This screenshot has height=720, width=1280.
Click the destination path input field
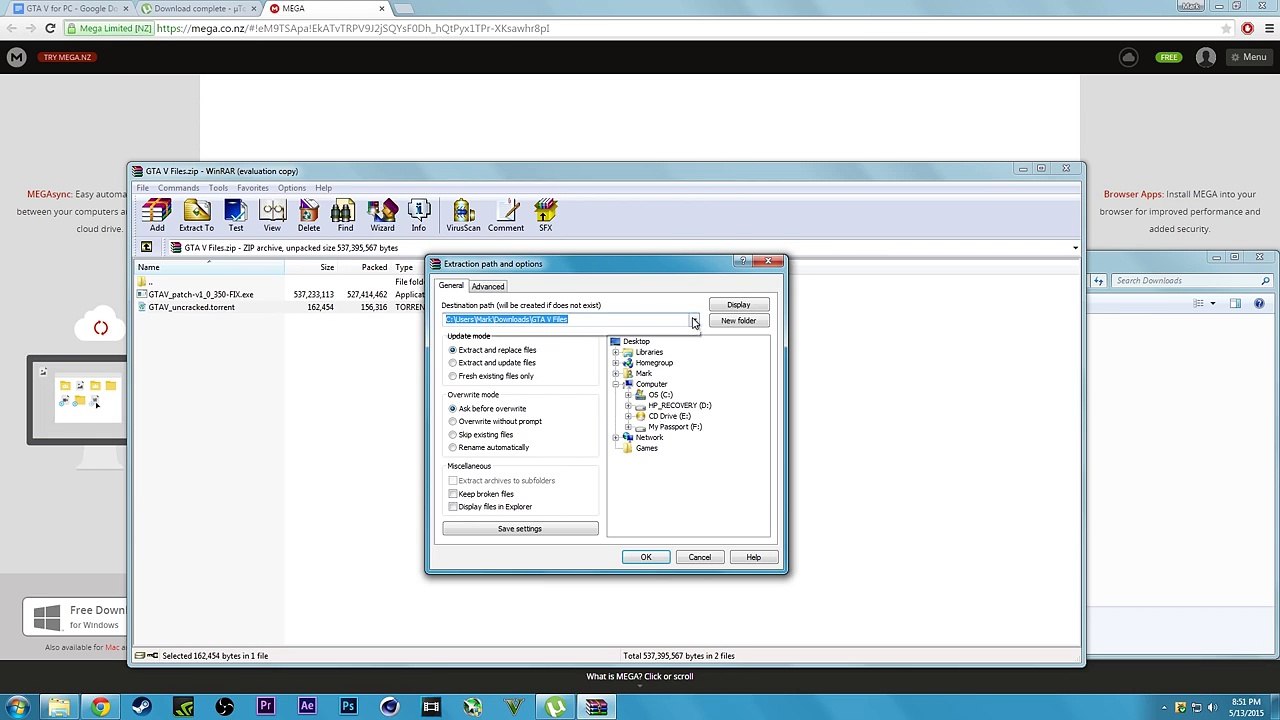[566, 320]
